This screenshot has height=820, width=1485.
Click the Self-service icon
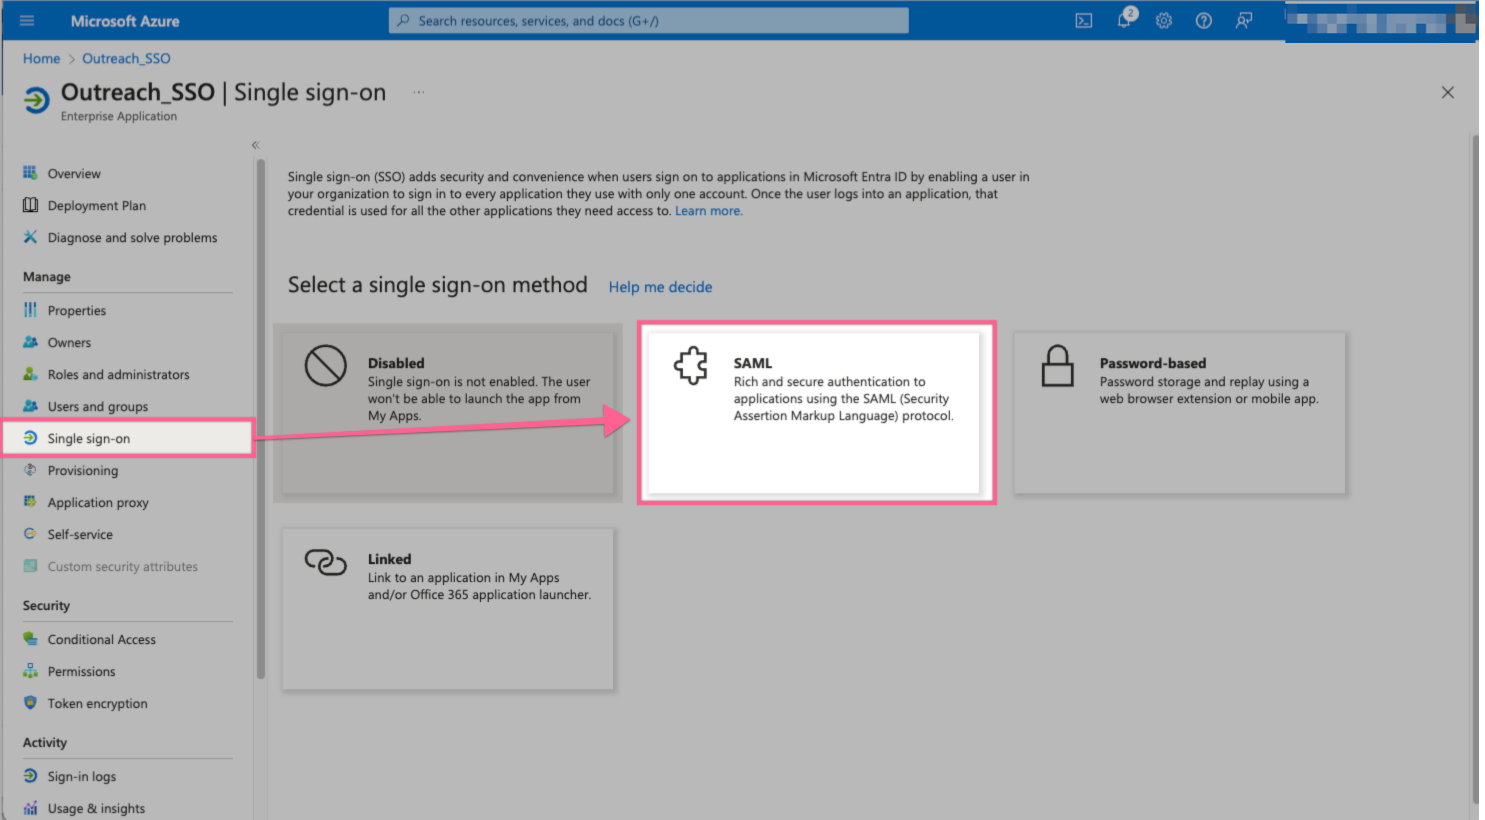pyautogui.click(x=30, y=534)
